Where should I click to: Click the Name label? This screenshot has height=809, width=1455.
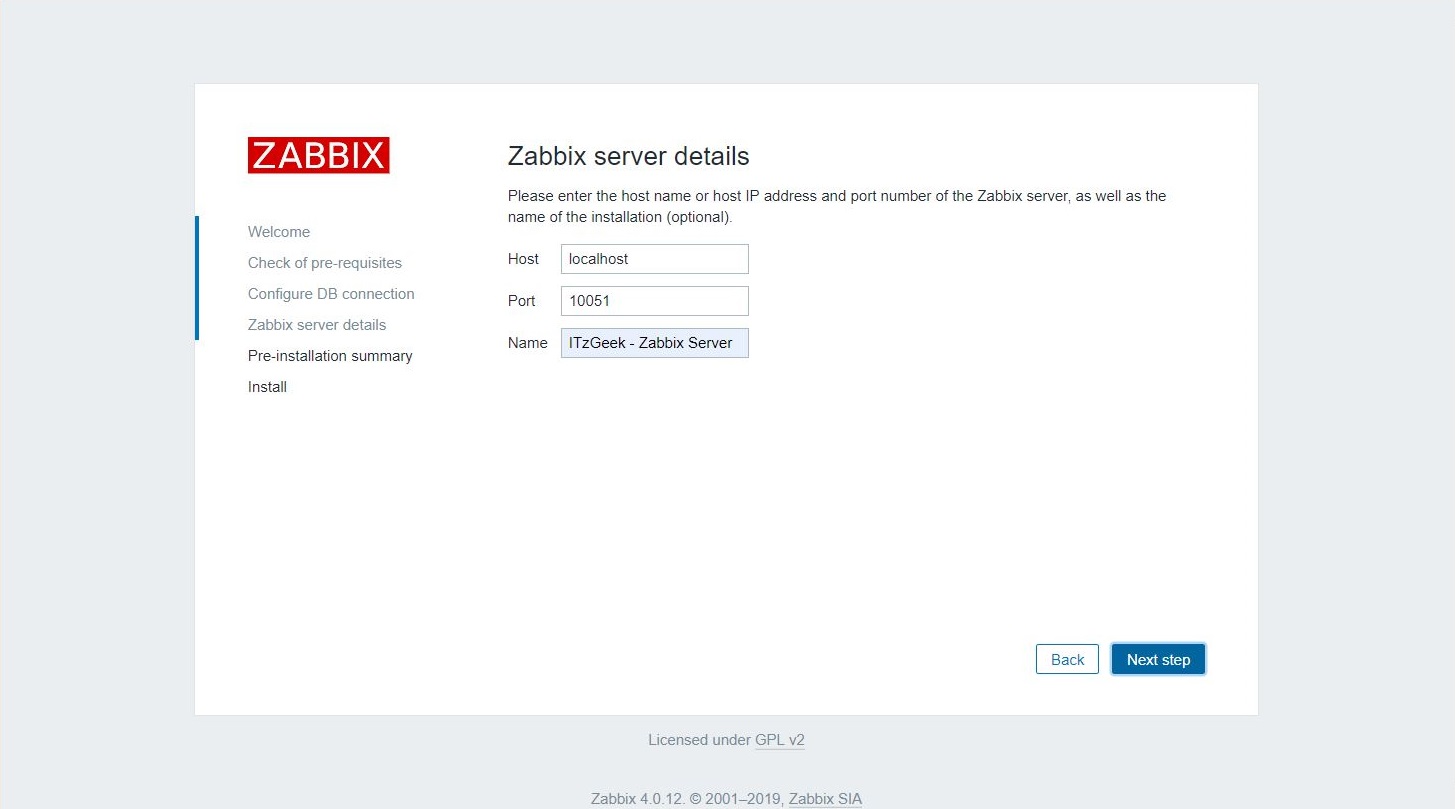pyautogui.click(x=527, y=343)
